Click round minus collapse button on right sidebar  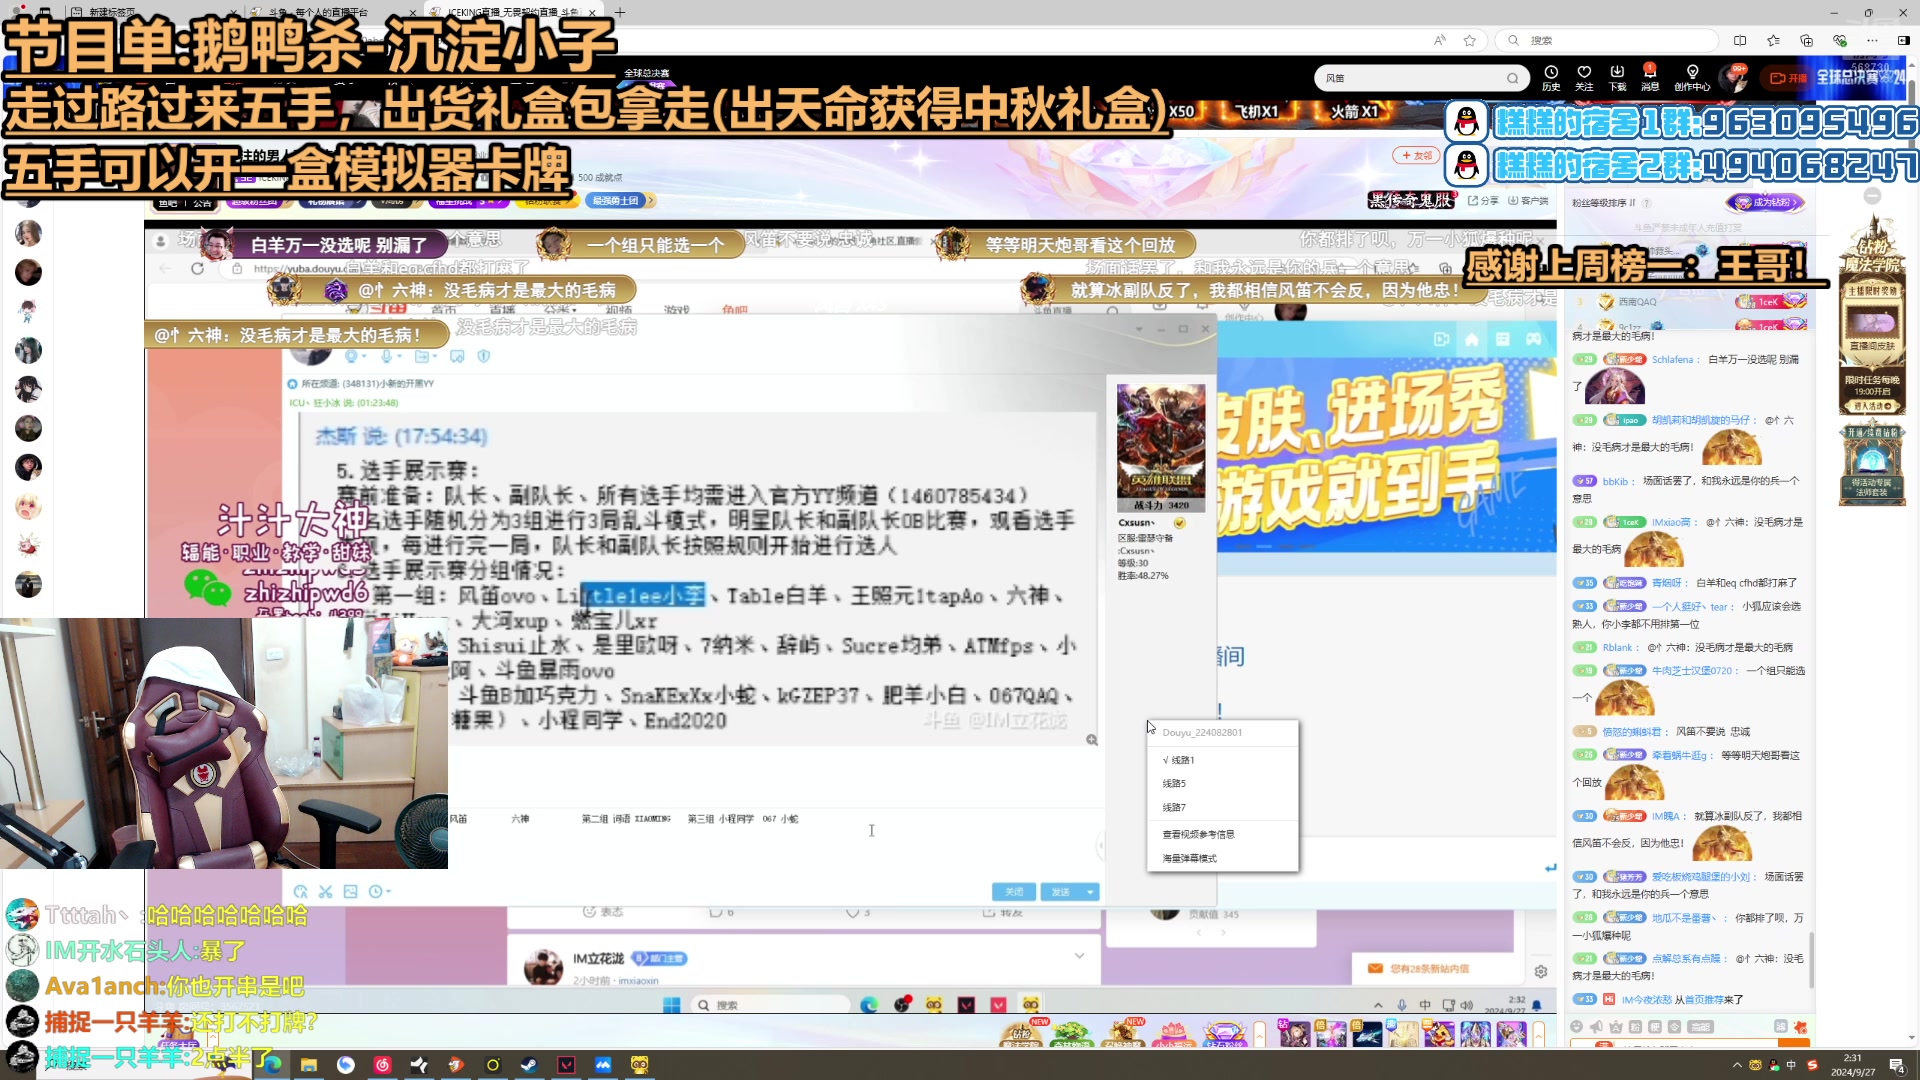(x=1873, y=196)
